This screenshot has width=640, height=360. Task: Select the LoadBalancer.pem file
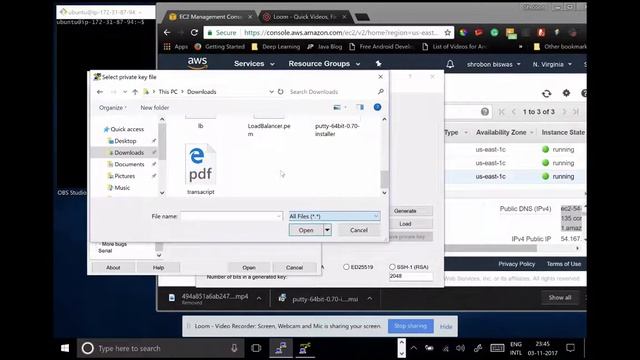click(x=269, y=129)
